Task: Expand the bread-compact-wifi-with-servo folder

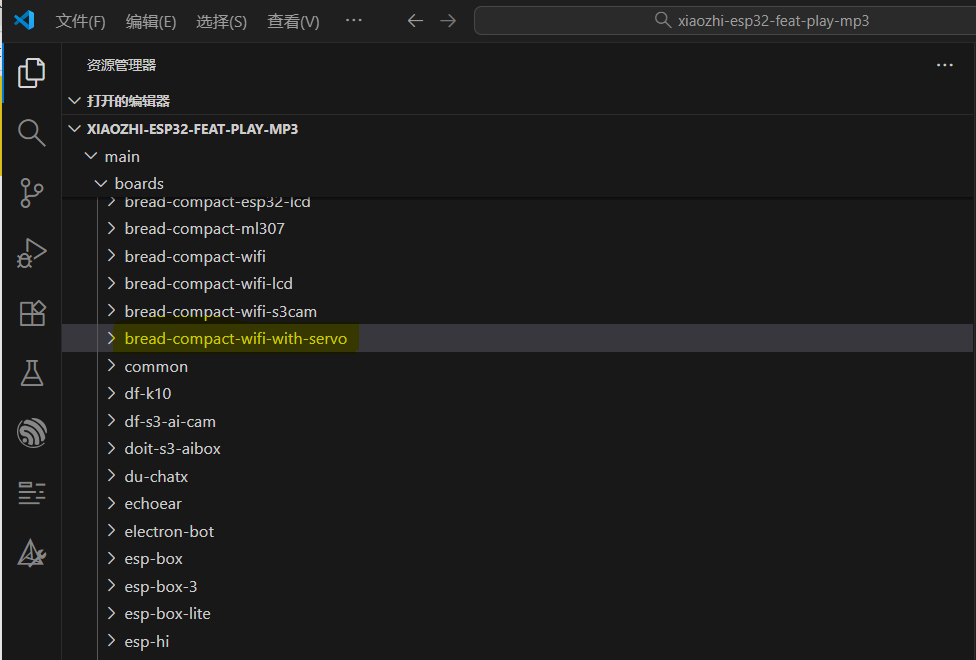Action: pos(235,339)
